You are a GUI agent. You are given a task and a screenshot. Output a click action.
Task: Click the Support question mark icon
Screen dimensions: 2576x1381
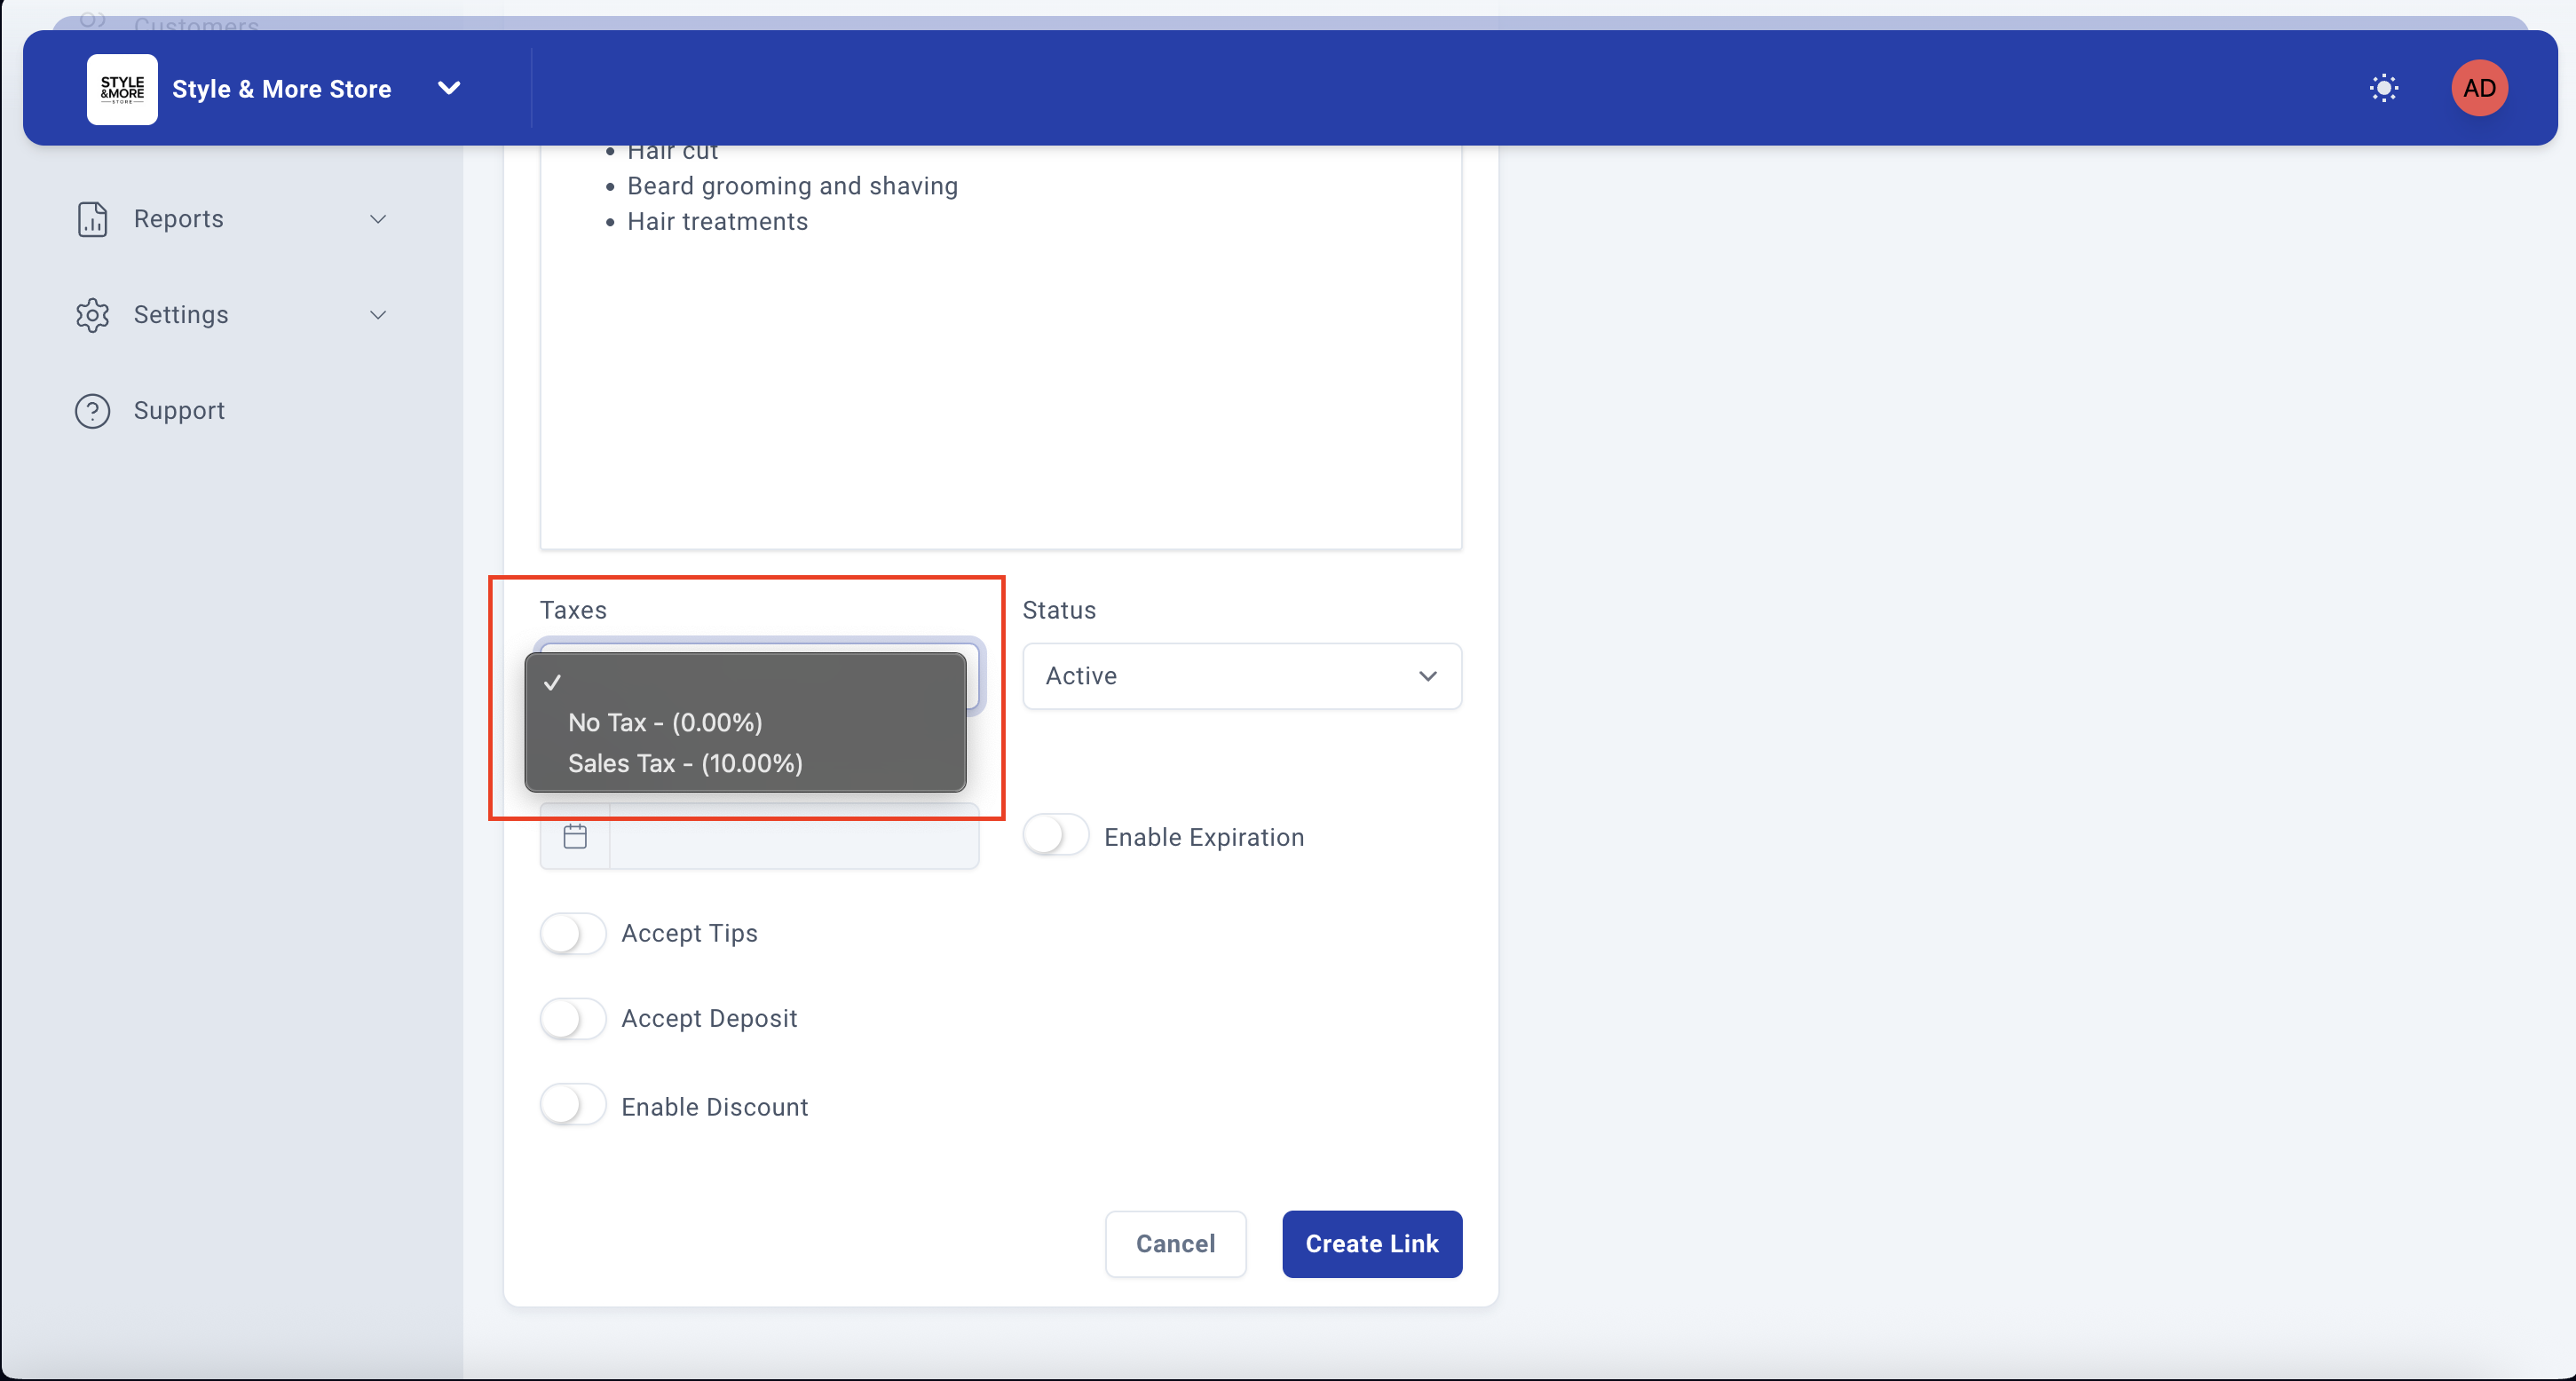click(x=92, y=411)
